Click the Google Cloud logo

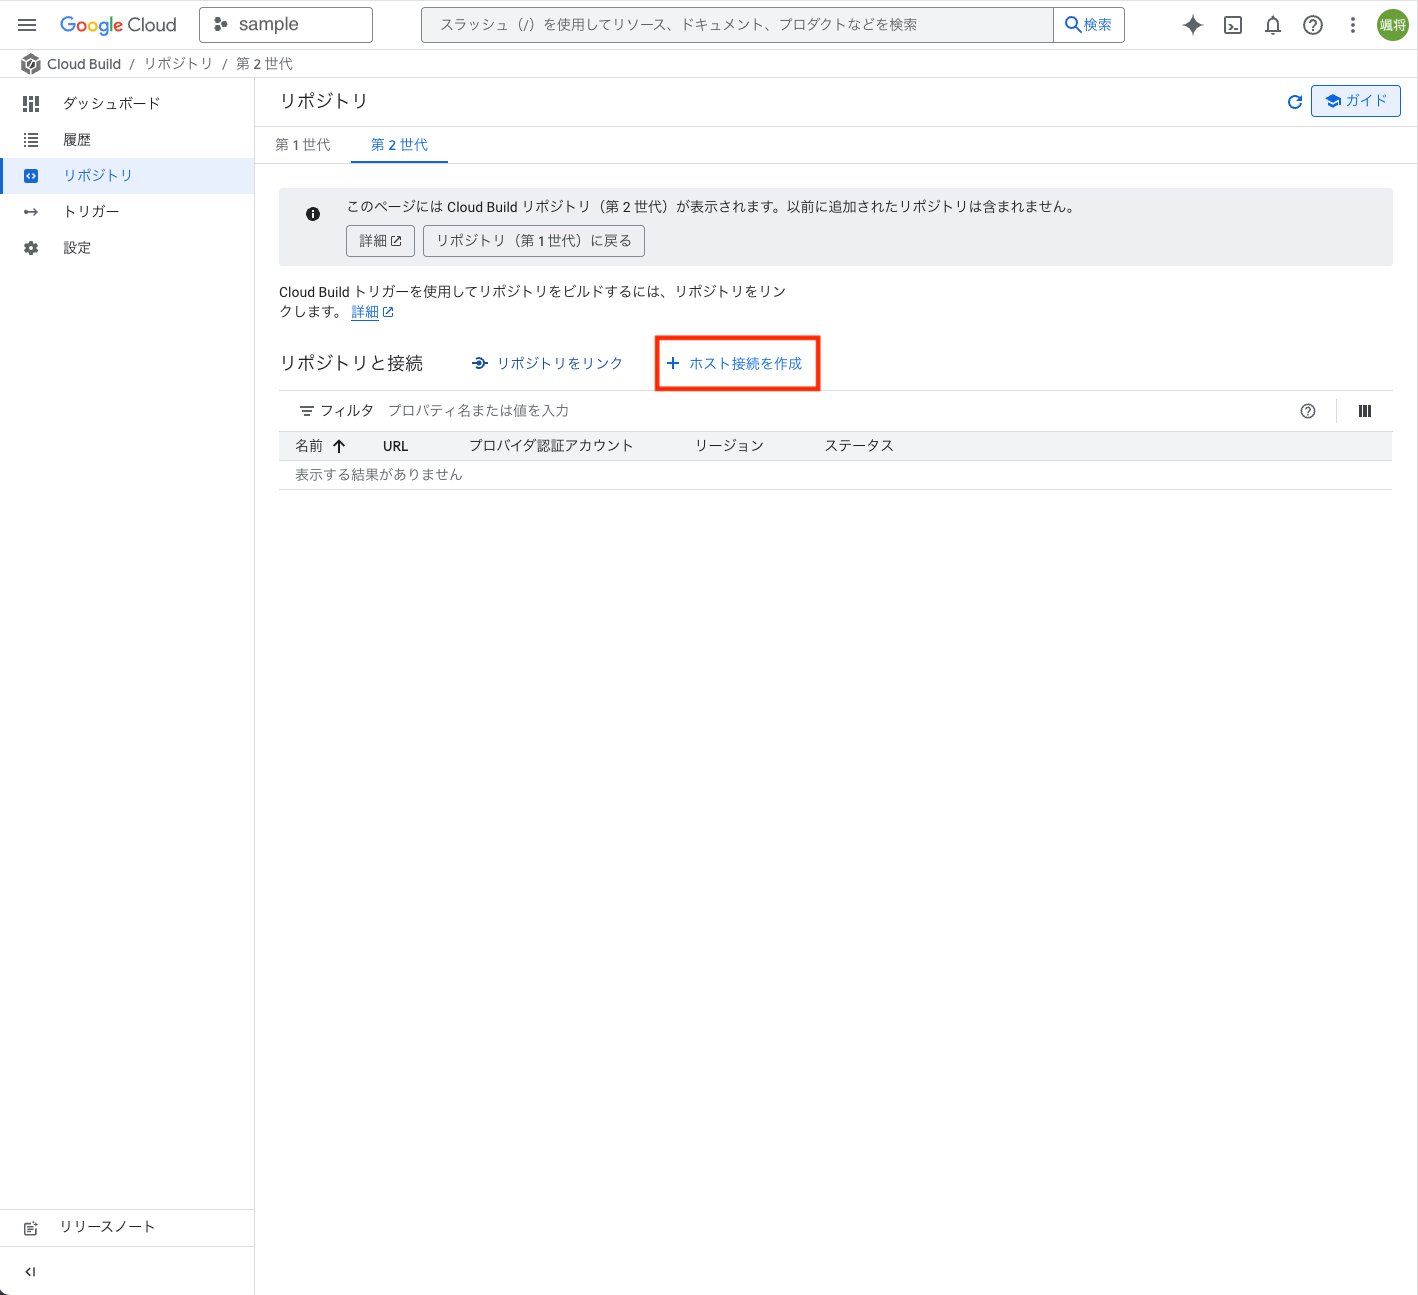[118, 25]
